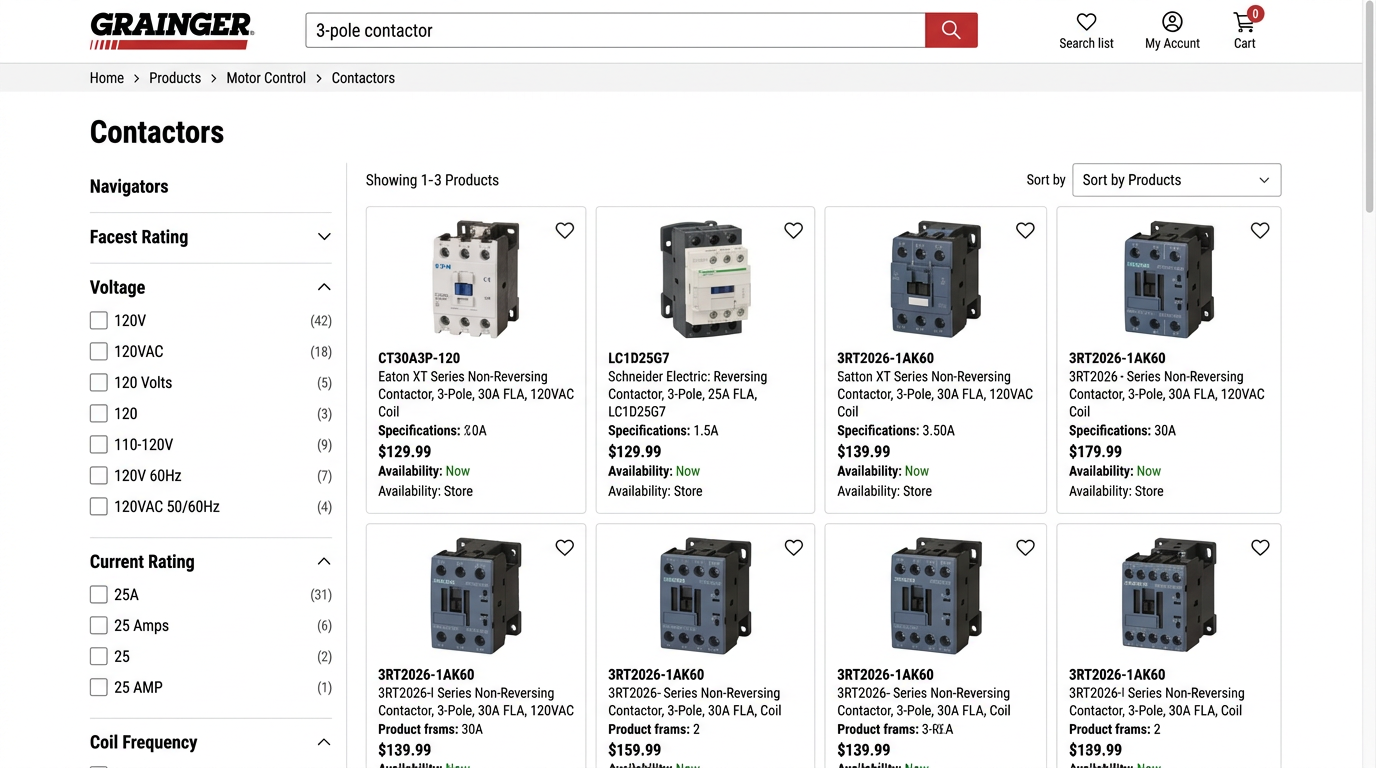Open the CT30A3P-120 product title link
The width and height of the screenshot is (1376, 768).
[x=419, y=358]
